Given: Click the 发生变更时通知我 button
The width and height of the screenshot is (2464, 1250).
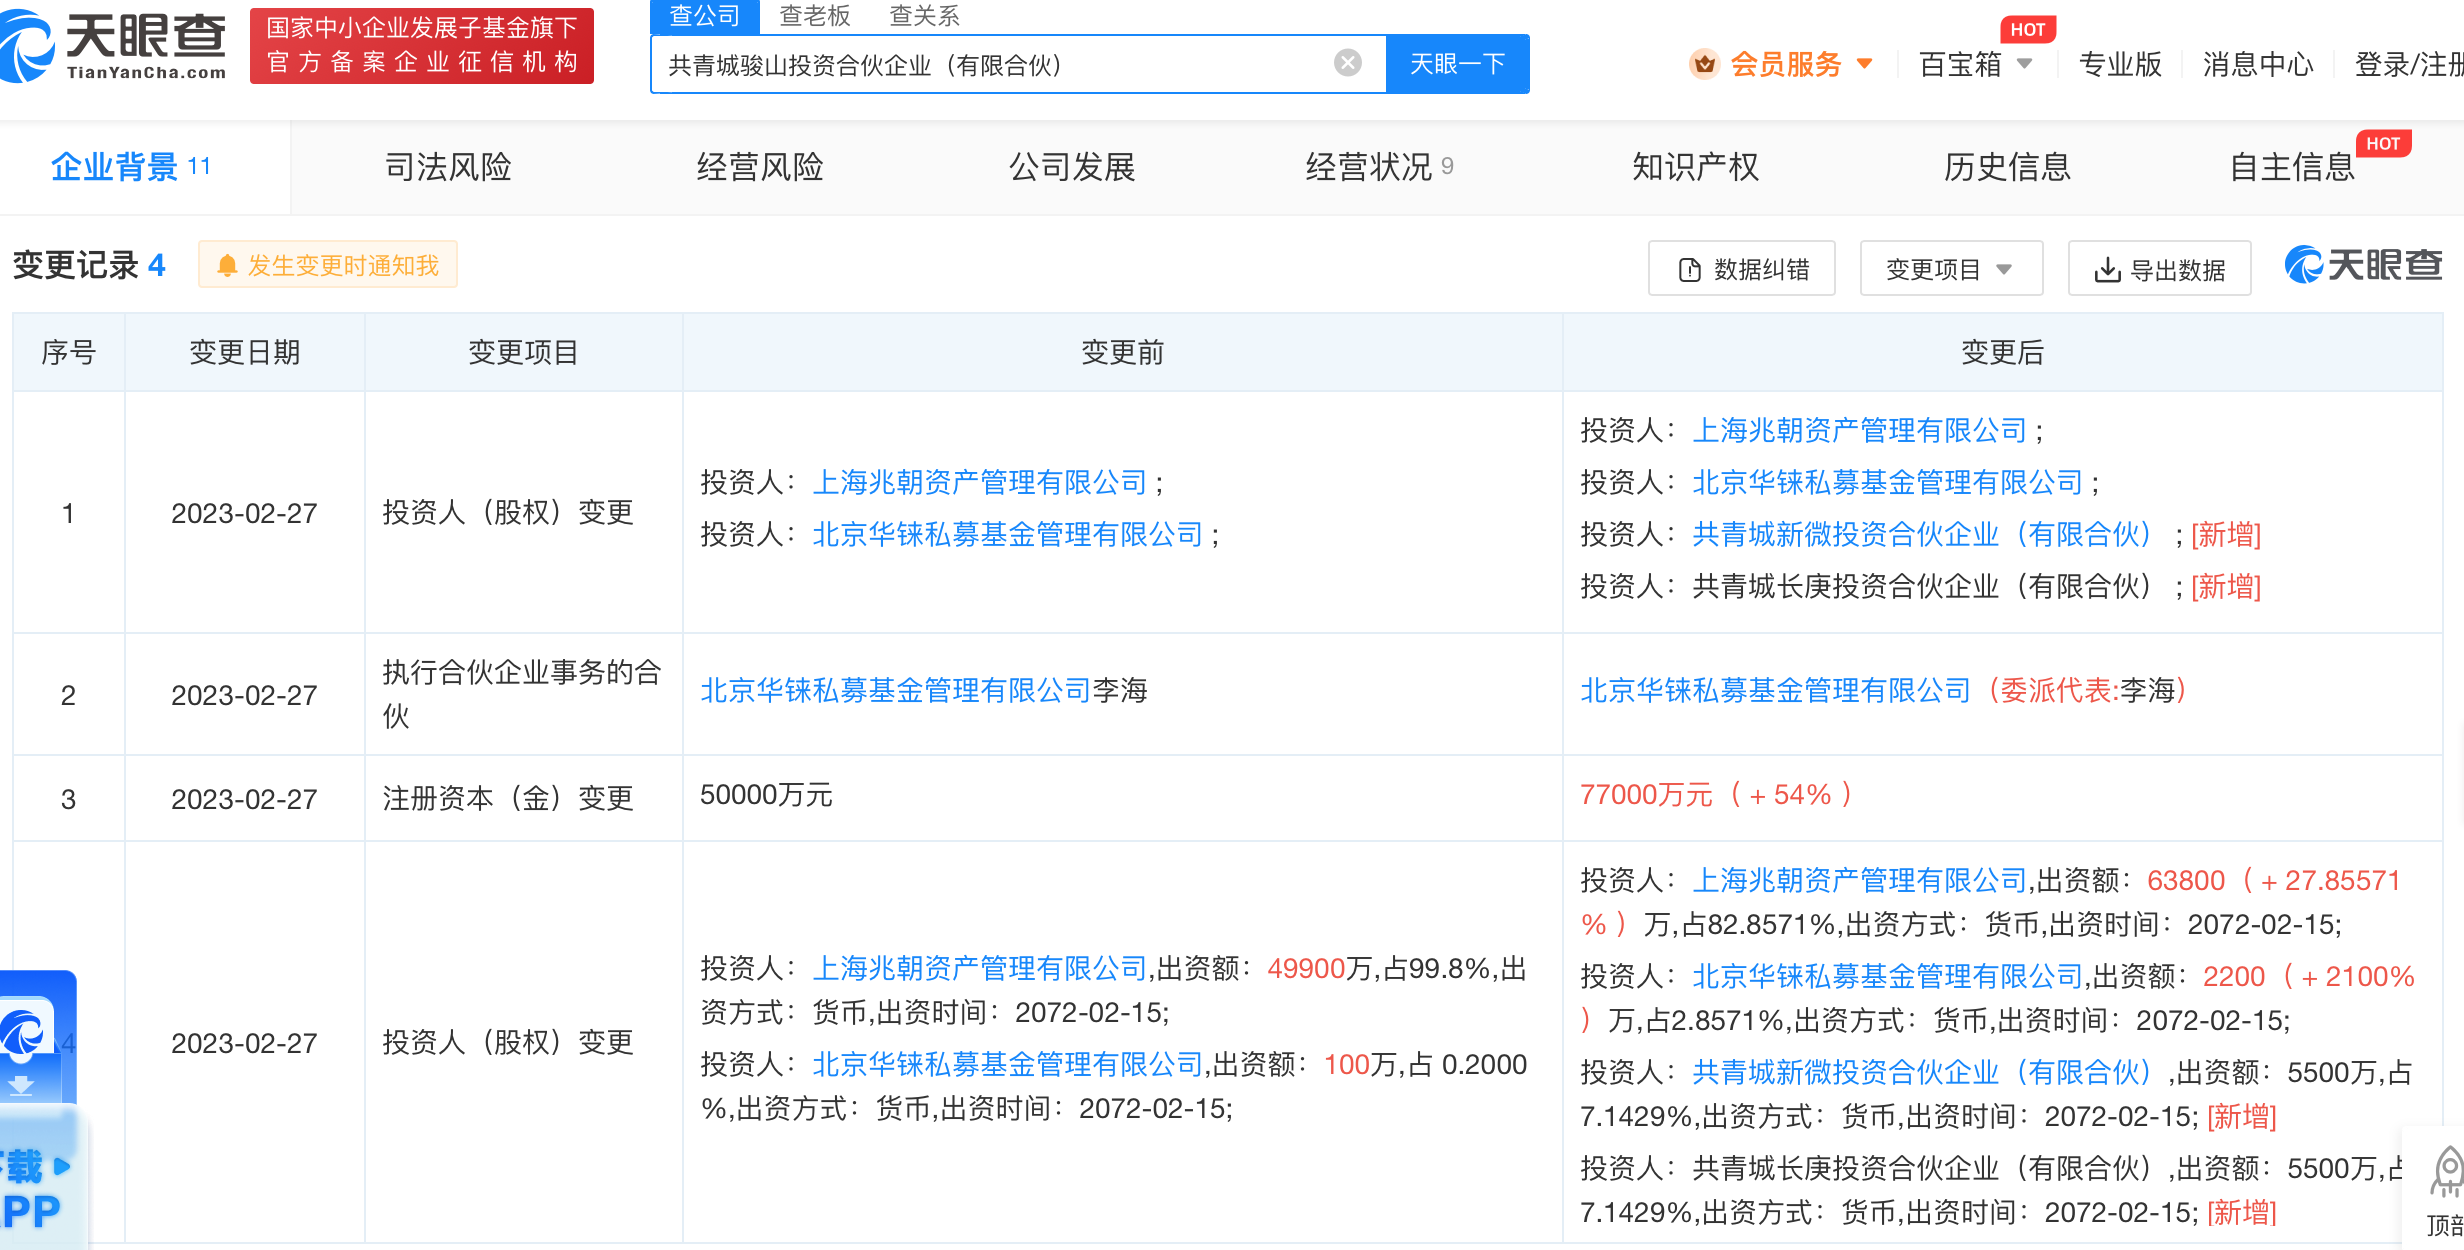Looking at the screenshot, I should [x=328, y=265].
